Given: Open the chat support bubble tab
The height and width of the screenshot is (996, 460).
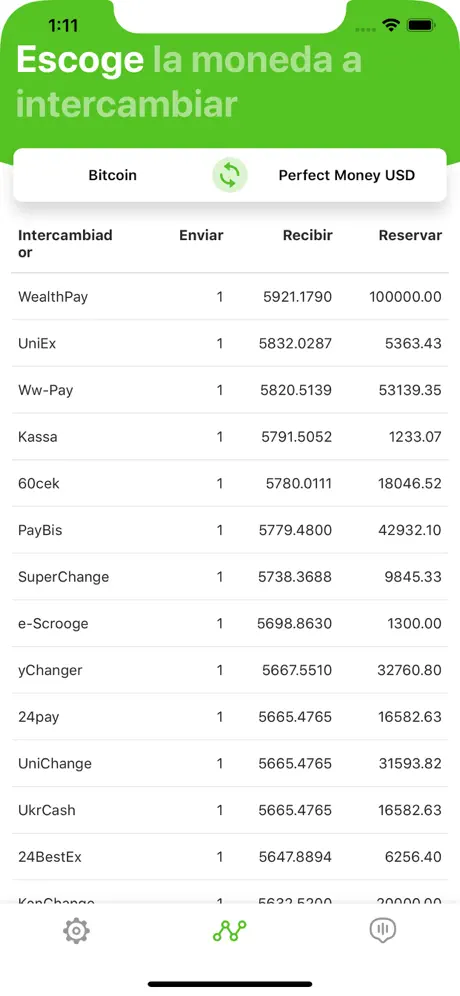Looking at the screenshot, I should (382, 931).
